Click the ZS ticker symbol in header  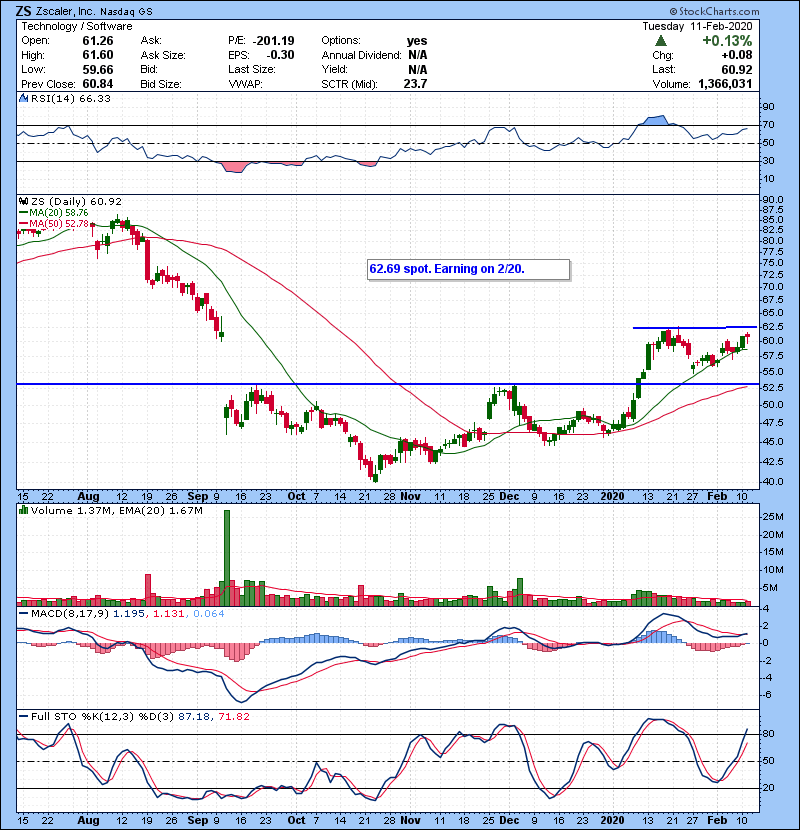coord(24,11)
